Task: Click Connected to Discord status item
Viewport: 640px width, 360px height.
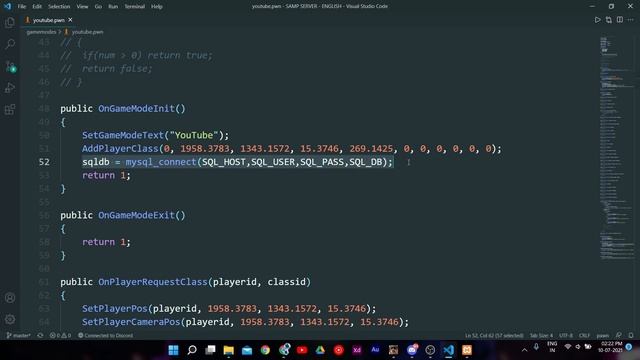Action: (105, 336)
